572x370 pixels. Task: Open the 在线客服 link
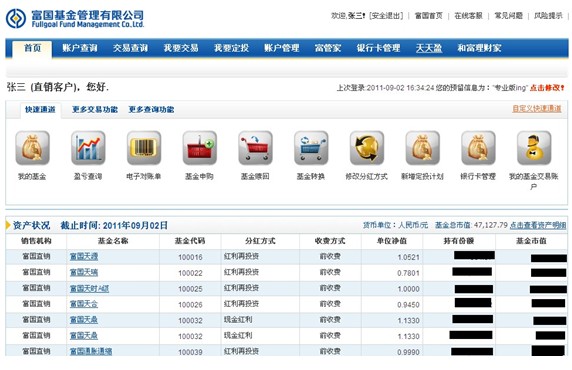click(x=468, y=16)
